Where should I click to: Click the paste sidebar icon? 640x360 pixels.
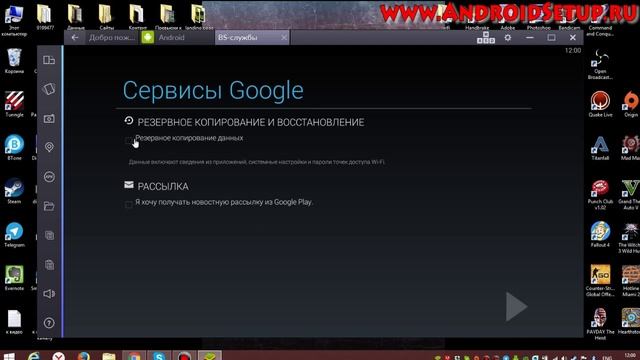click(49, 265)
